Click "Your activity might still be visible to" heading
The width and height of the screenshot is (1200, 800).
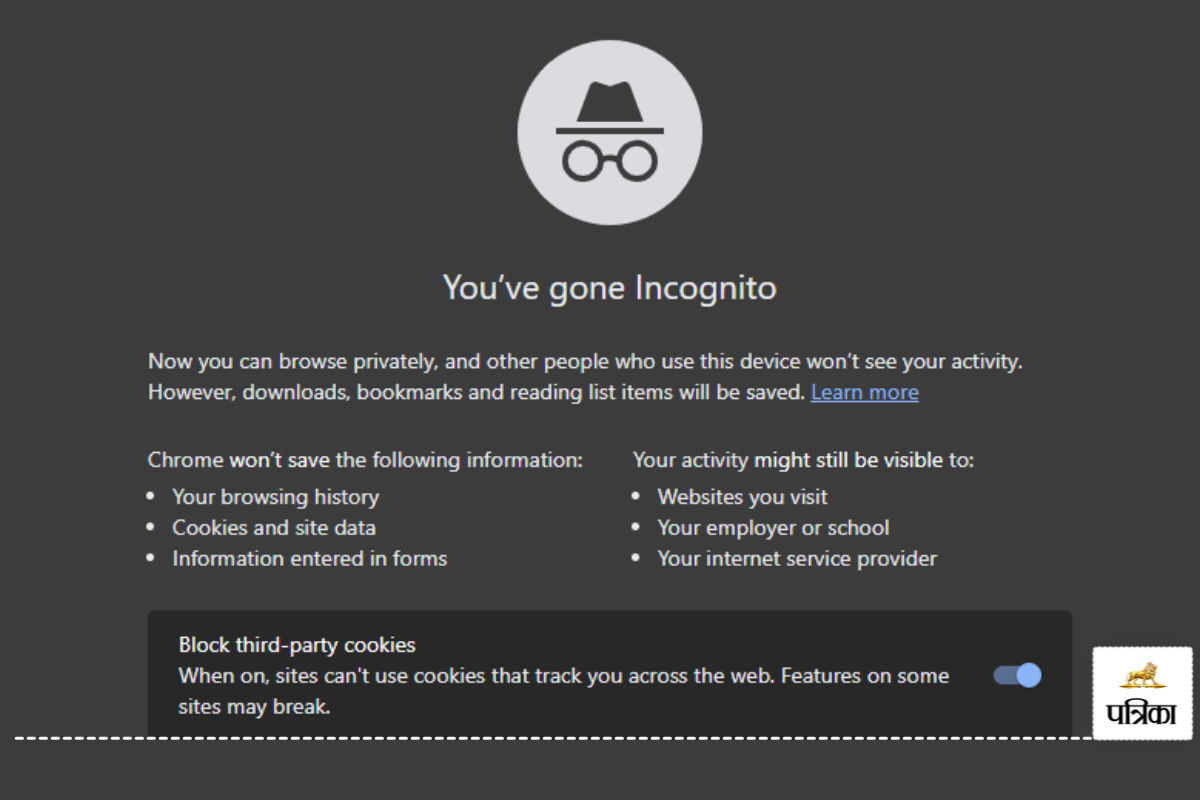coord(803,460)
